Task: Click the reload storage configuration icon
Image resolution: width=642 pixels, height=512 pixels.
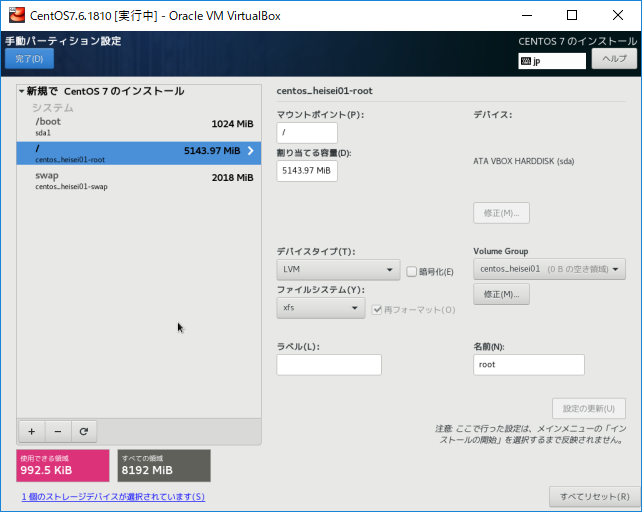Action: coord(84,431)
